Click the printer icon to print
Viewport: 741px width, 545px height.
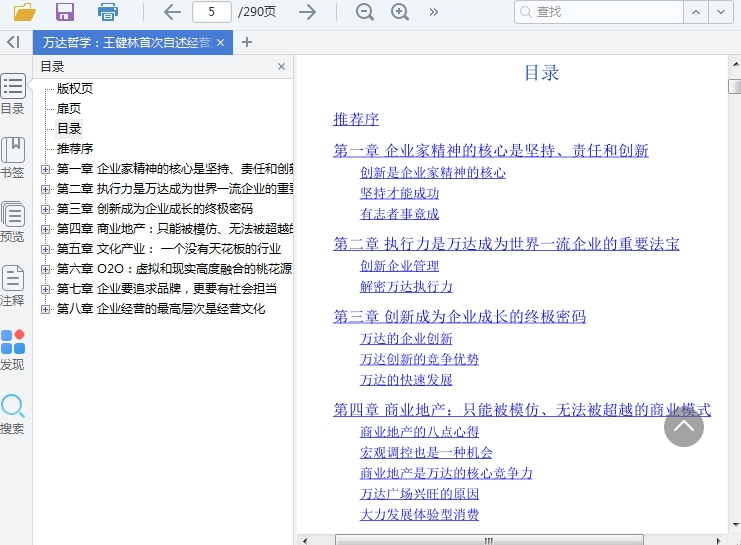[107, 12]
